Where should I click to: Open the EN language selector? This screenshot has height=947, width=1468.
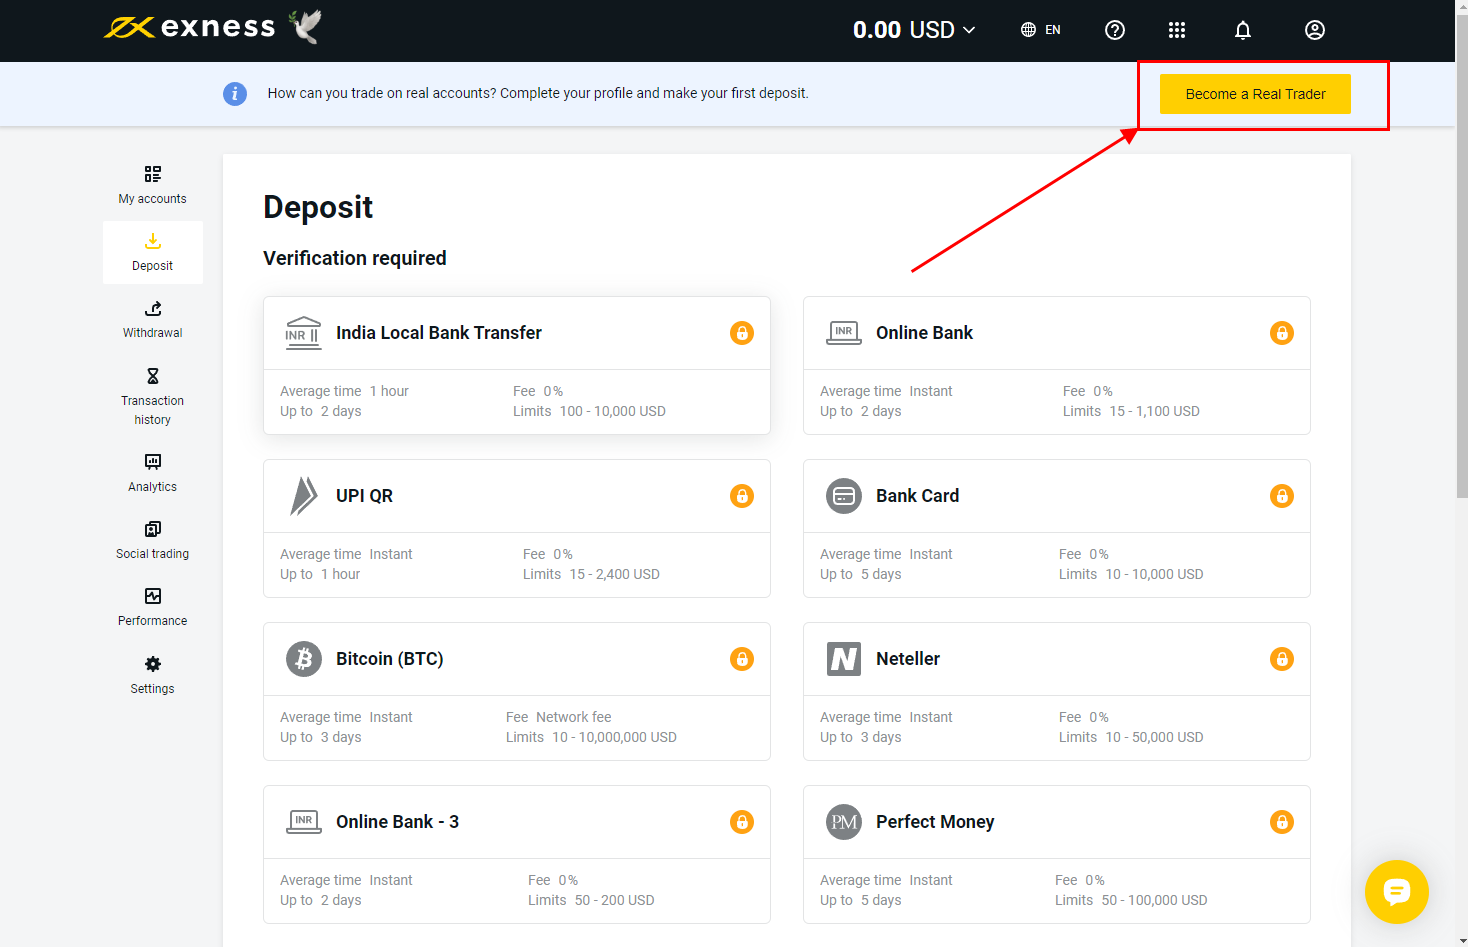point(1040,30)
